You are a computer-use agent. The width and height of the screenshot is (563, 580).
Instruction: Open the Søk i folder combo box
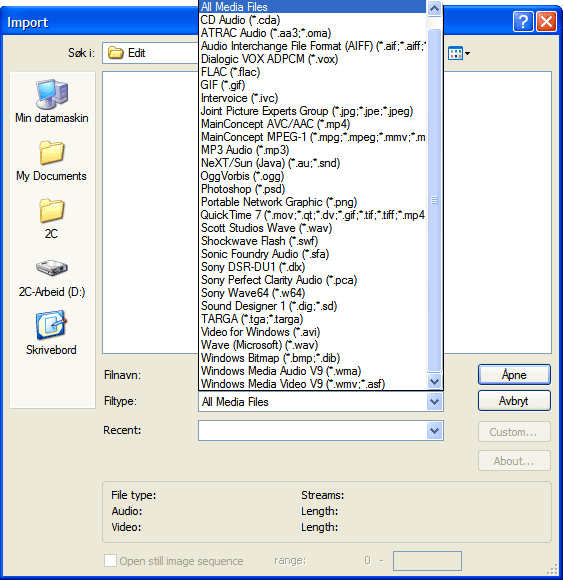tap(151, 53)
